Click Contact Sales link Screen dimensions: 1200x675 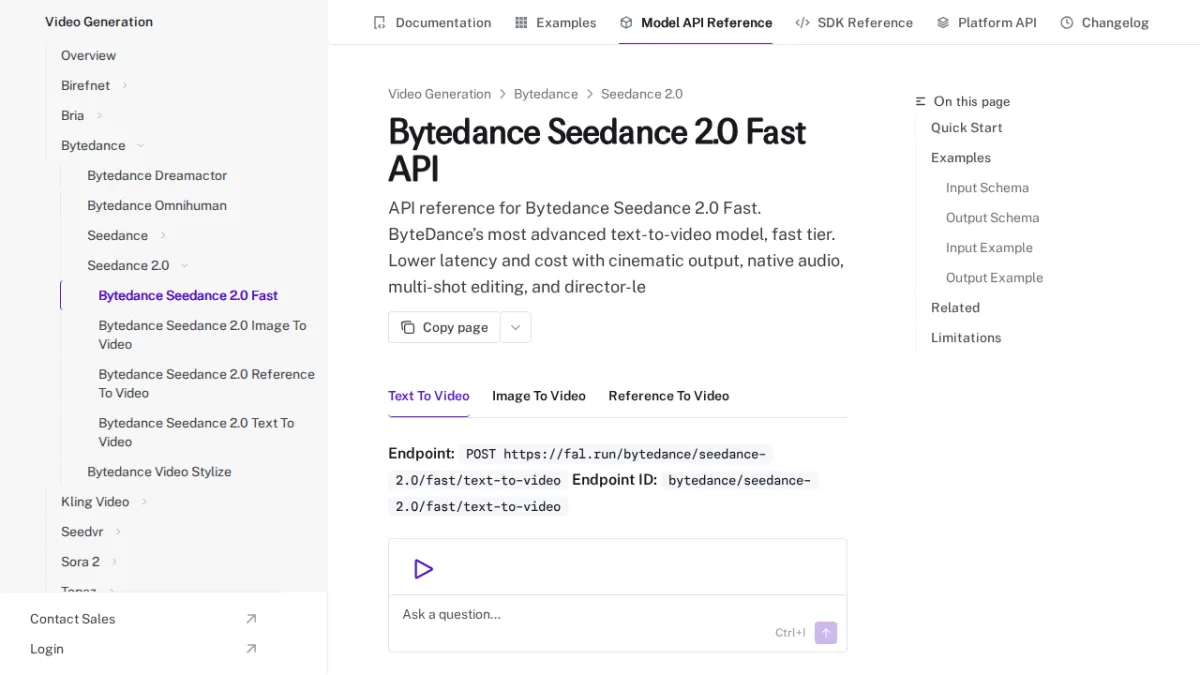73,619
